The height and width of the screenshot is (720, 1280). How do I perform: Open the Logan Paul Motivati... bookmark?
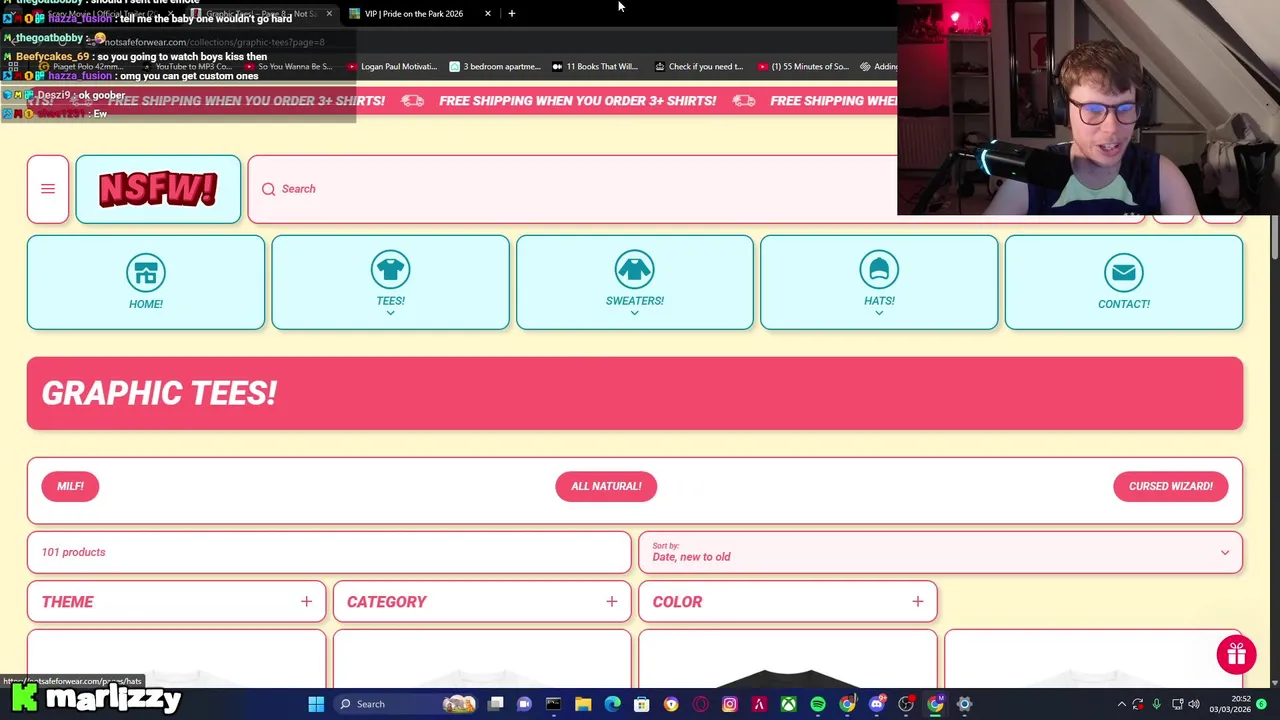[390, 67]
